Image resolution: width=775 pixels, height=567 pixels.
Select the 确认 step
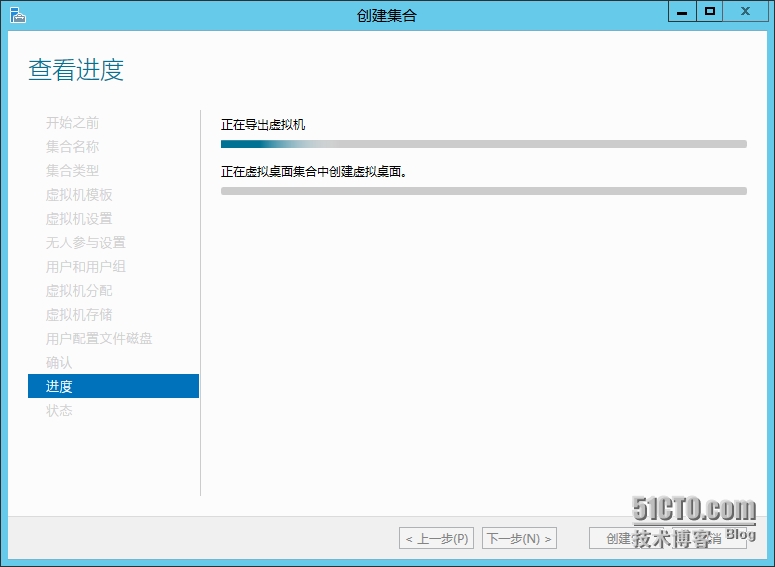[59, 363]
